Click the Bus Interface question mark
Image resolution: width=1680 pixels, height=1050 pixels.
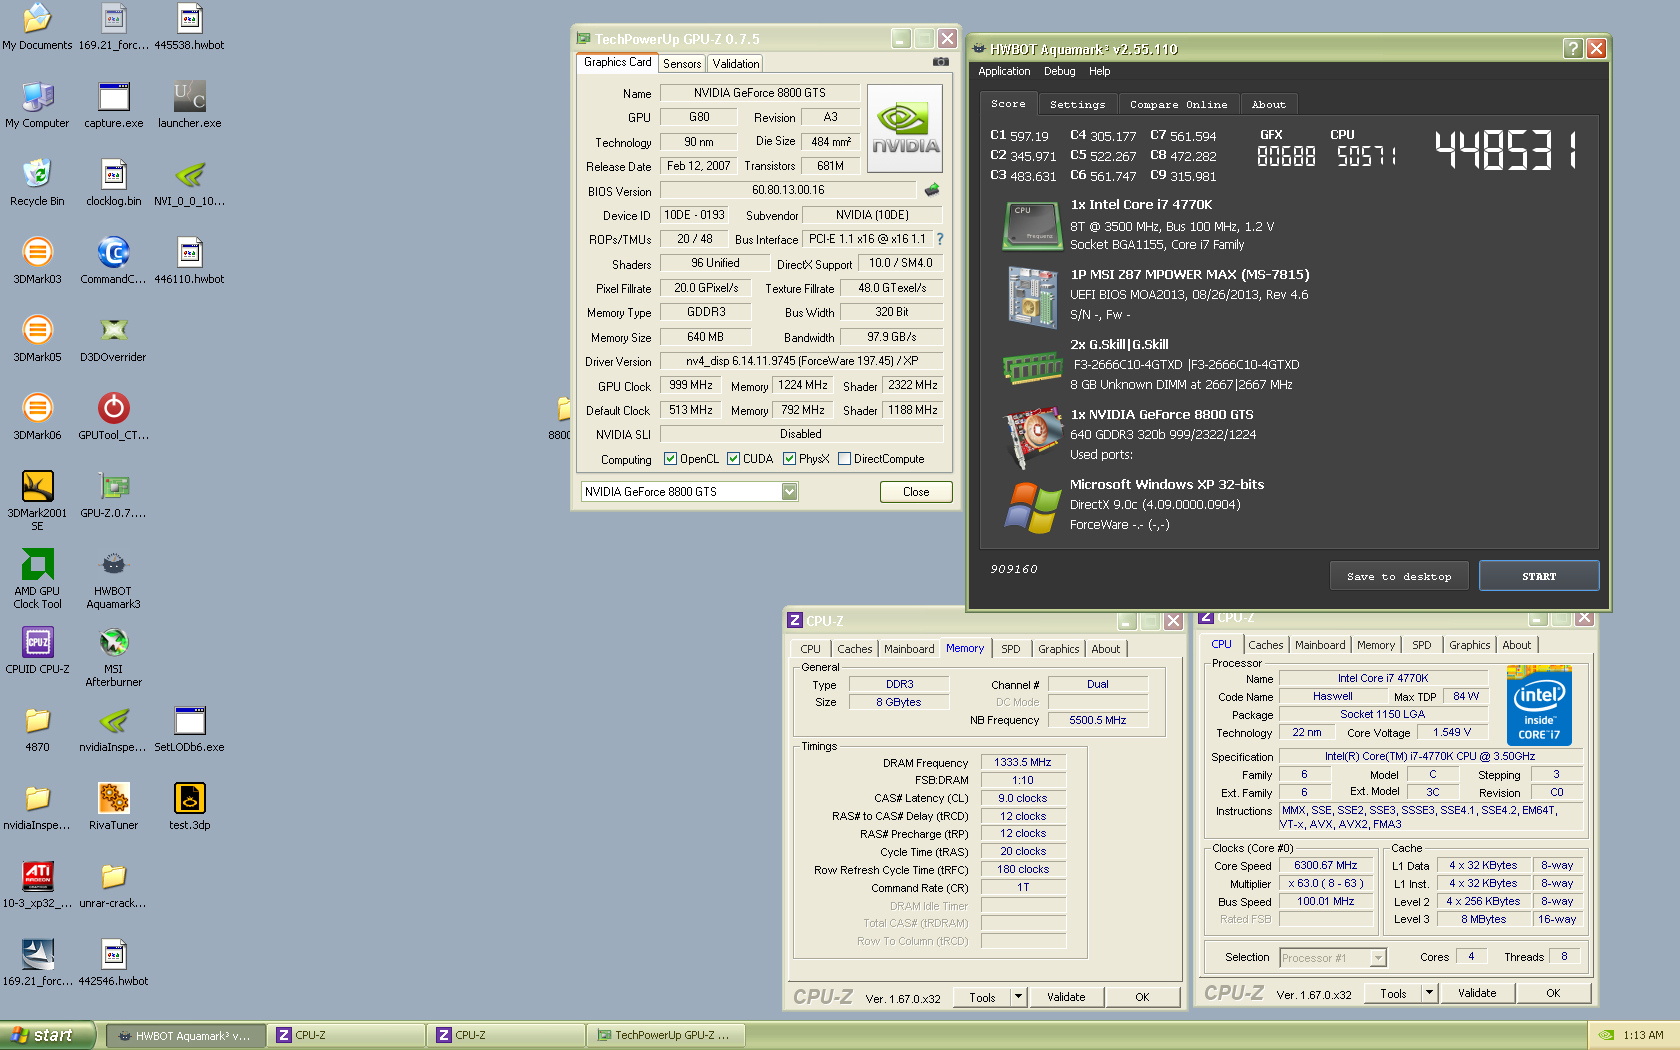pyautogui.click(x=940, y=239)
